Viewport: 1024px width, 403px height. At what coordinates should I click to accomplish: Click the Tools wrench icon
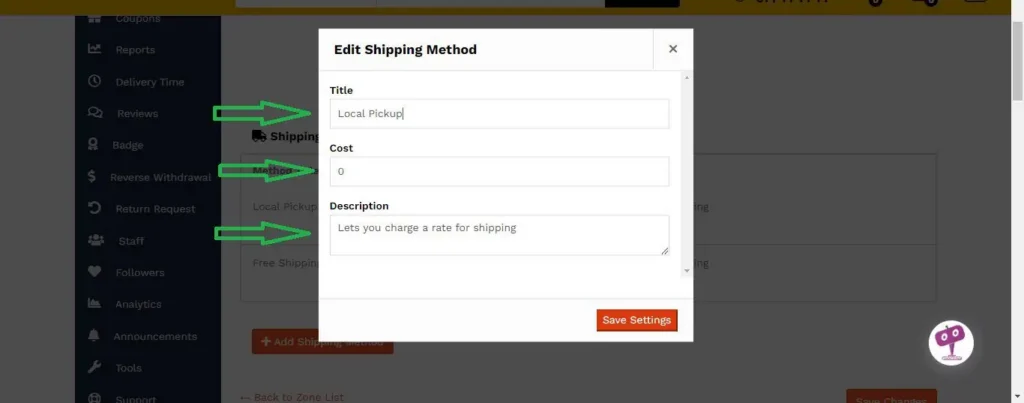[94, 368]
